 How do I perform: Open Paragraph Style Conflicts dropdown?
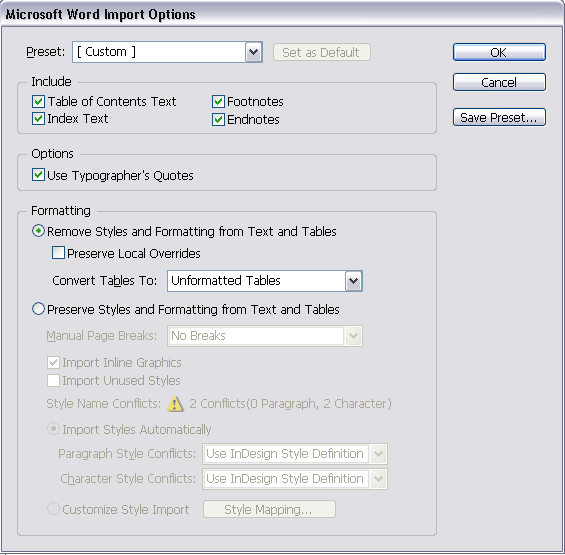tap(295, 454)
